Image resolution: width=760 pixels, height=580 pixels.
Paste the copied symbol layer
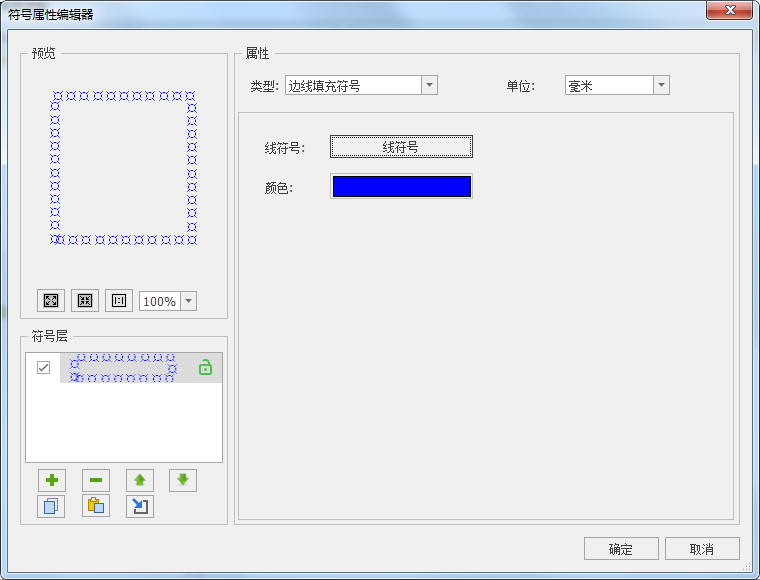tap(96, 506)
